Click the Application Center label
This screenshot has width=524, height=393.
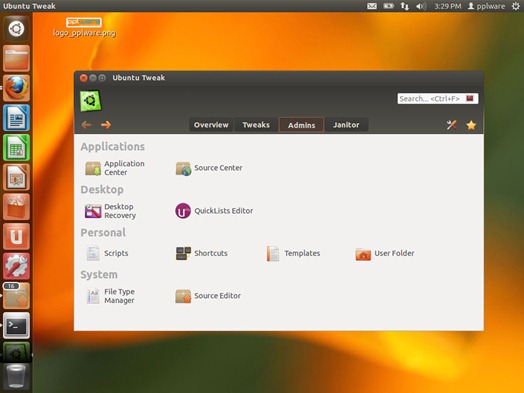coord(124,168)
